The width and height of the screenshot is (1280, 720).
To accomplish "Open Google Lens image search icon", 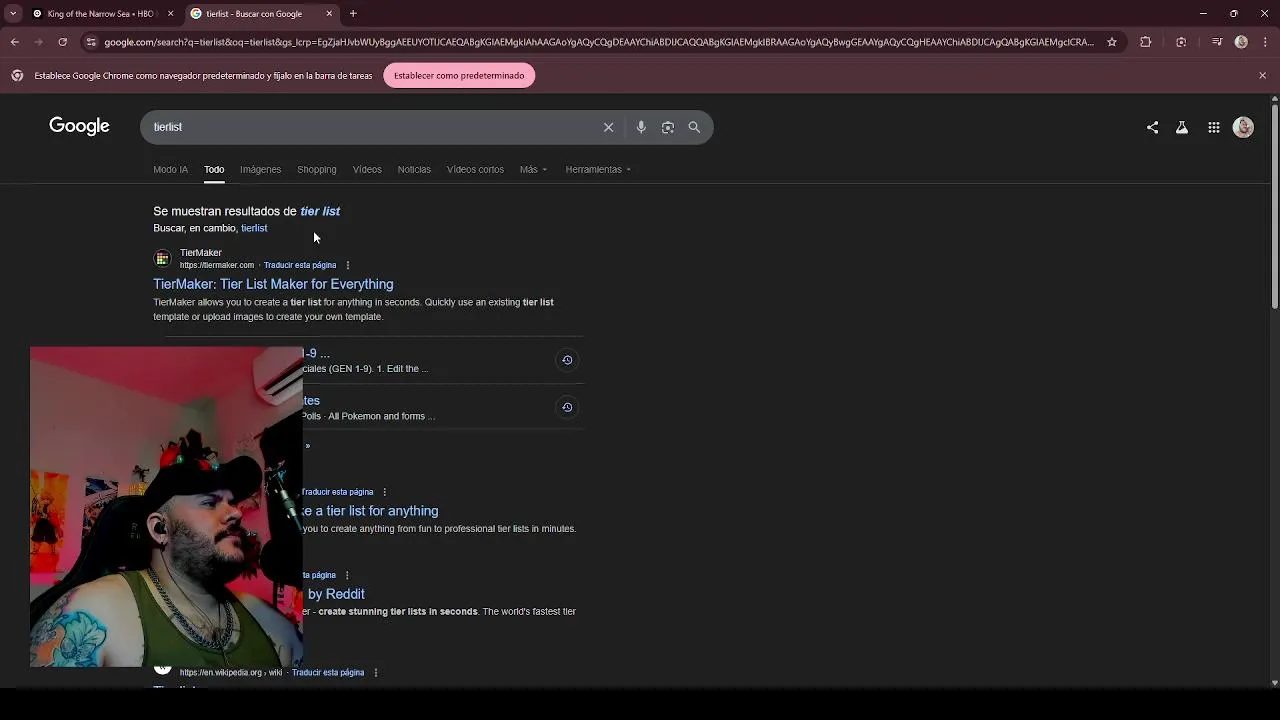I will point(668,127).
